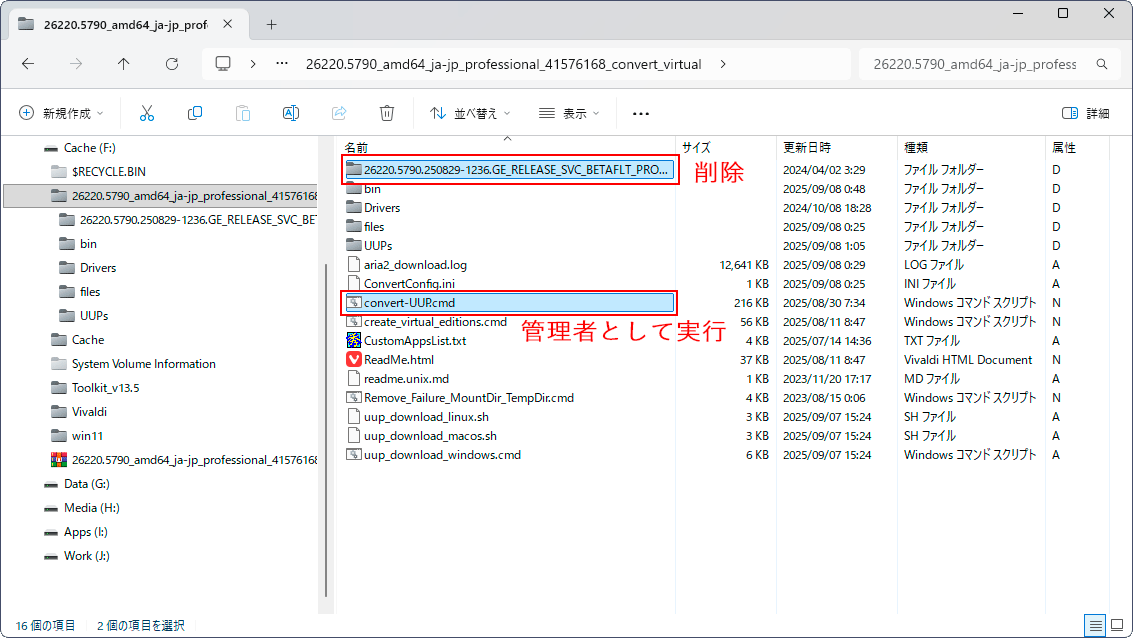The image size is (1133, 638).
Task: Select the archive file icon in tree
Action: tap(59, 460)
